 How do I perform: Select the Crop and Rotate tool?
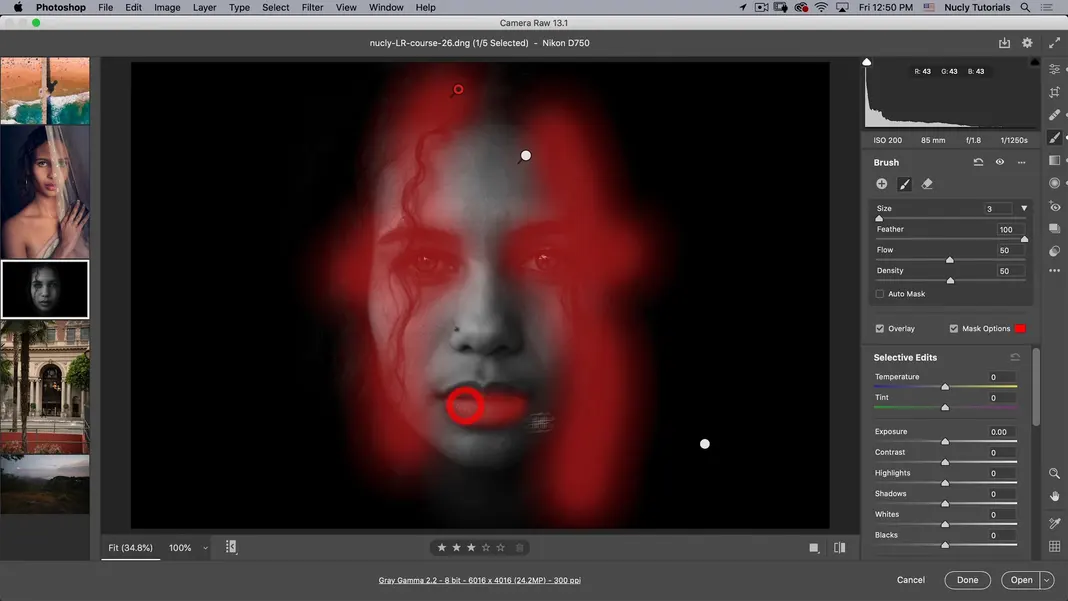(1054, 92)
